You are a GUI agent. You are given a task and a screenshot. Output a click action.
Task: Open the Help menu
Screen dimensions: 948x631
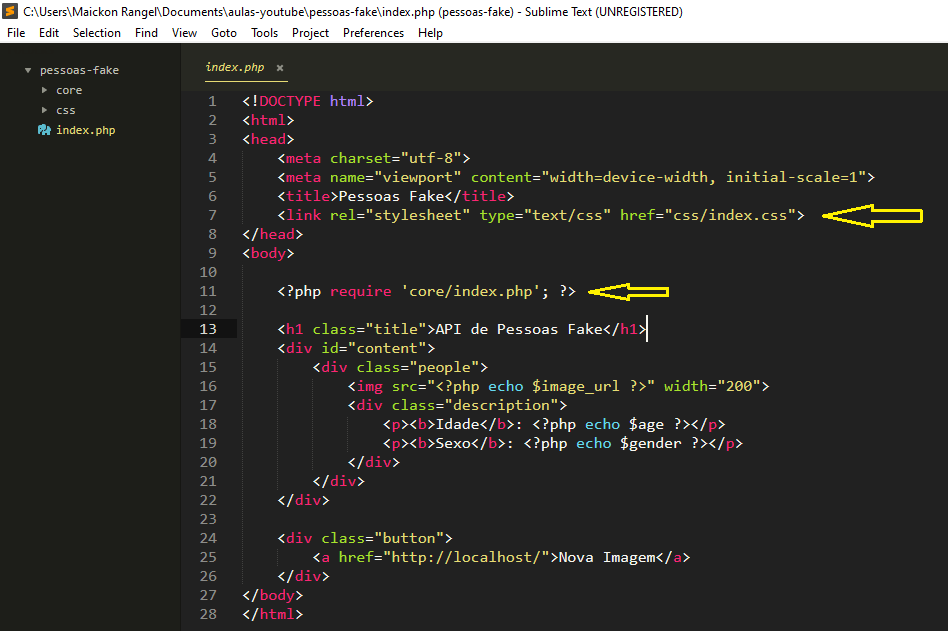click(x=430, y=33)
